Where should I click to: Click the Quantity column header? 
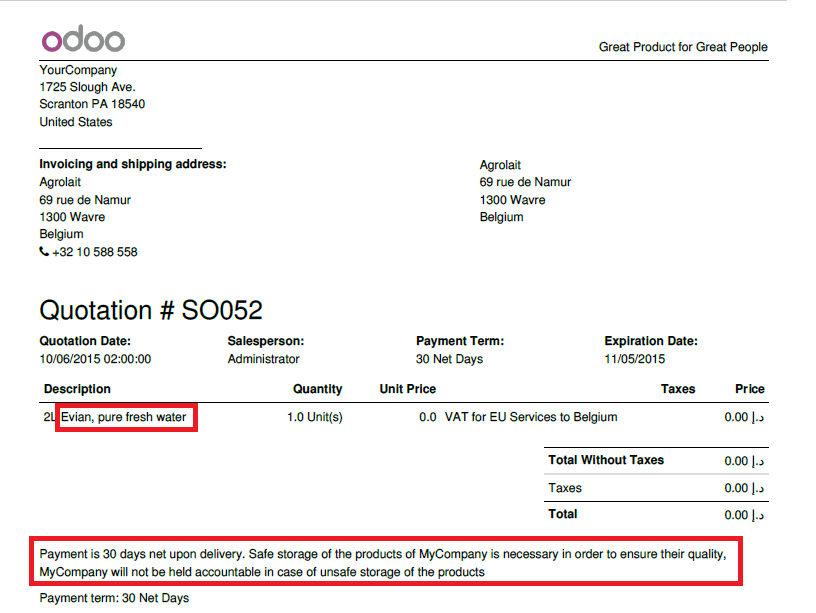[317, 389]
